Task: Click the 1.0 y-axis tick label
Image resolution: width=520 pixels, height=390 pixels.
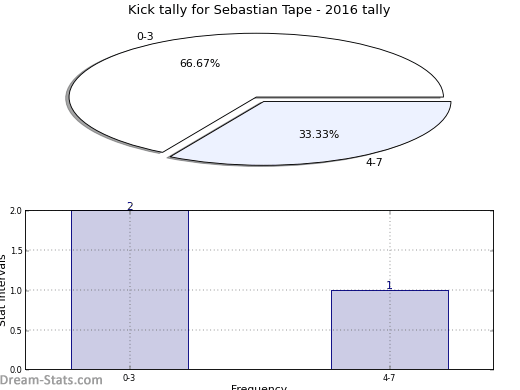Action: 16,291
